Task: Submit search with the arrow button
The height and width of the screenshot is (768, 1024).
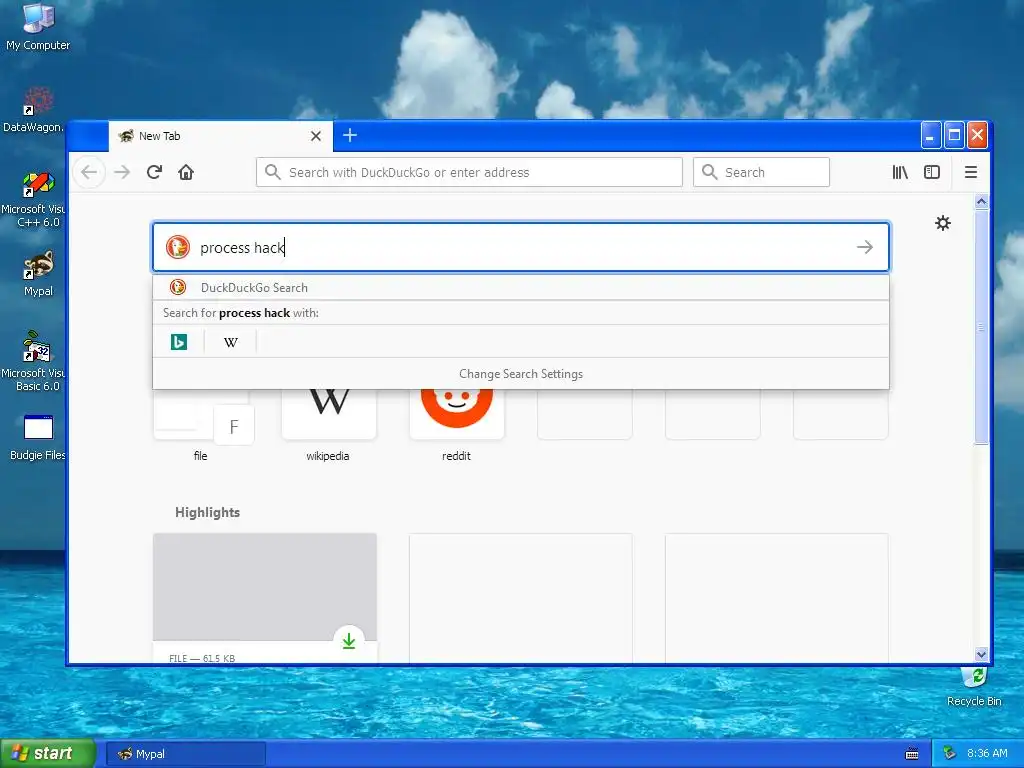Action: (x=865, y=247)
